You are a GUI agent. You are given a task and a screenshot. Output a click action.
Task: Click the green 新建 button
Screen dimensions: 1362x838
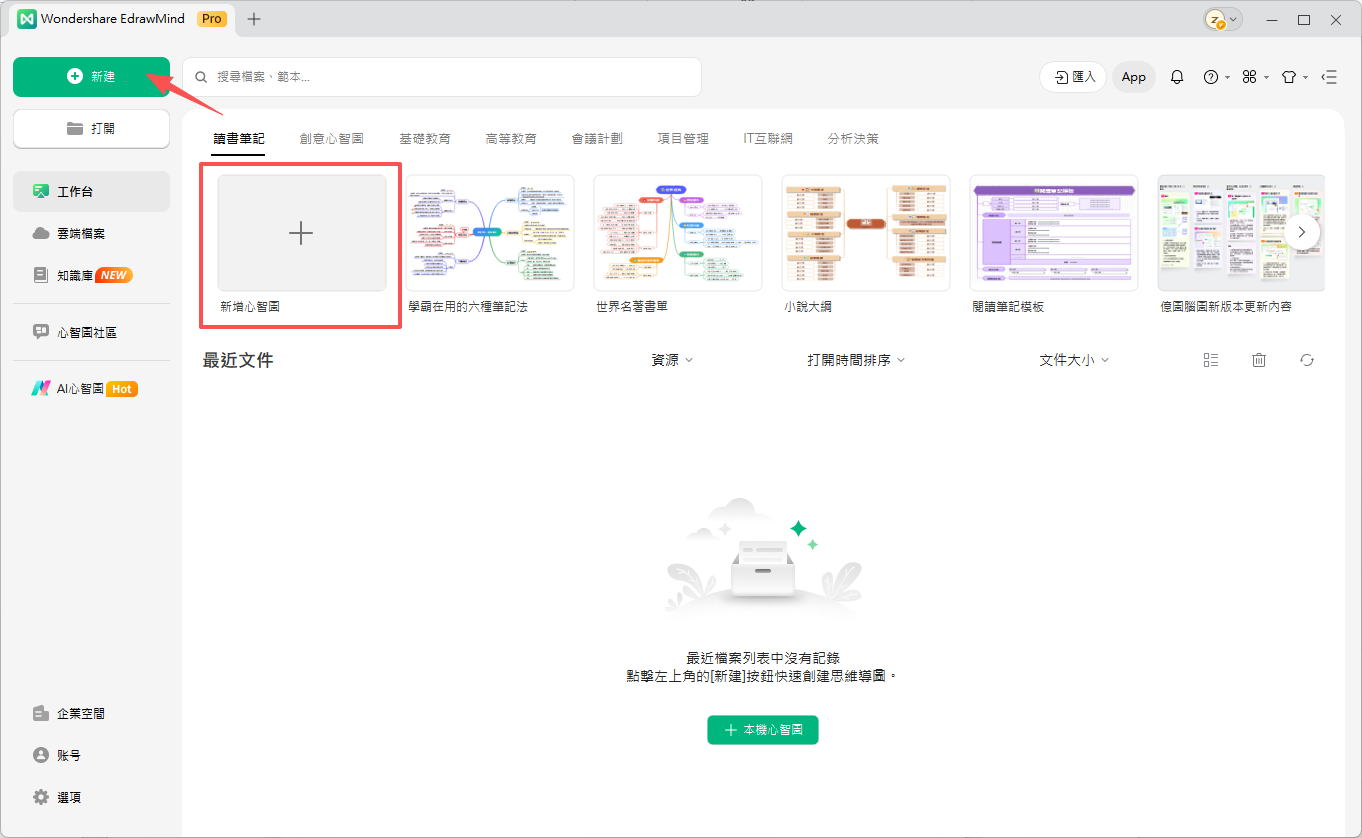click(91, 77)
